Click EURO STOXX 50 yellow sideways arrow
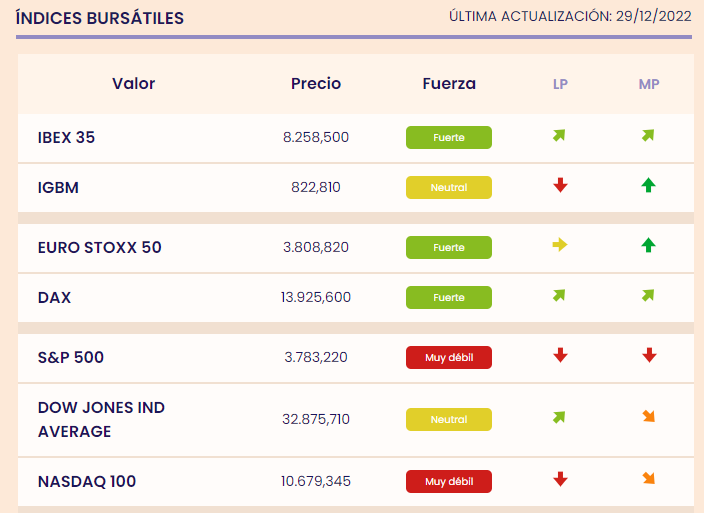This screenshot has height=513, width=704. [560, 245]
